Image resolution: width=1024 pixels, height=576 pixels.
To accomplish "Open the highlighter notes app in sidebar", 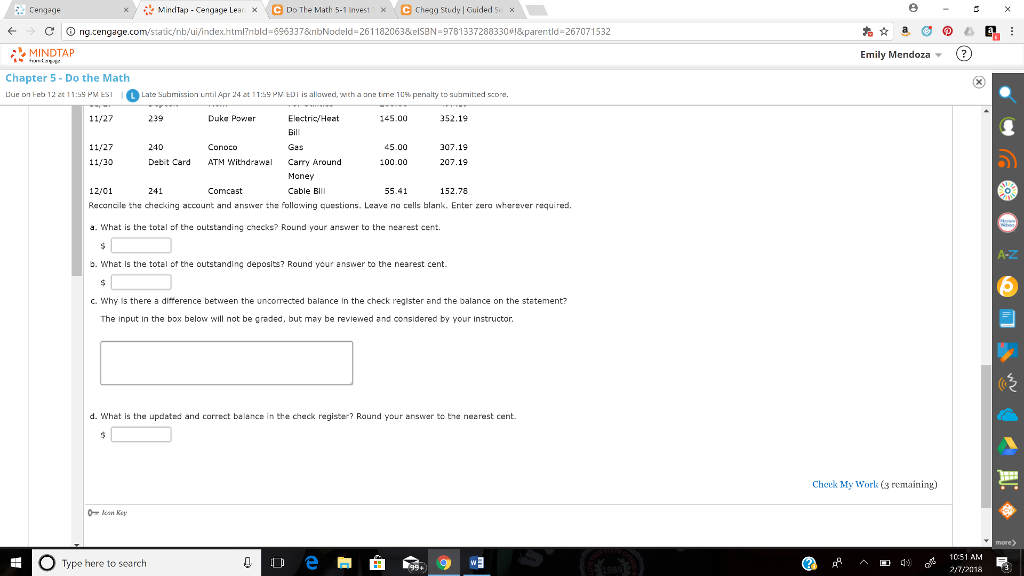I will 1007,351.
